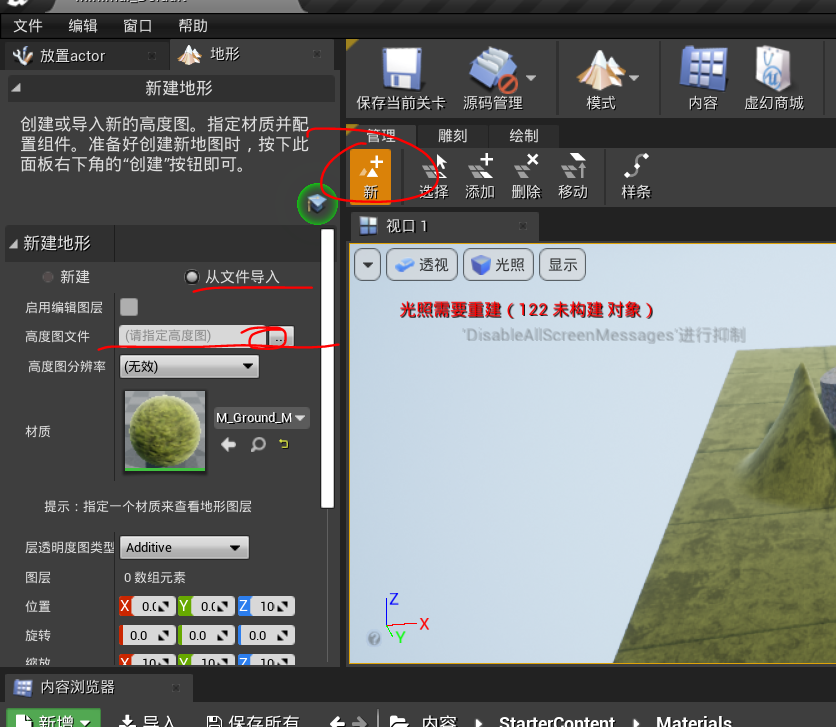
Task: Click the StarterContent path breadcrumb
Action: 557,722
